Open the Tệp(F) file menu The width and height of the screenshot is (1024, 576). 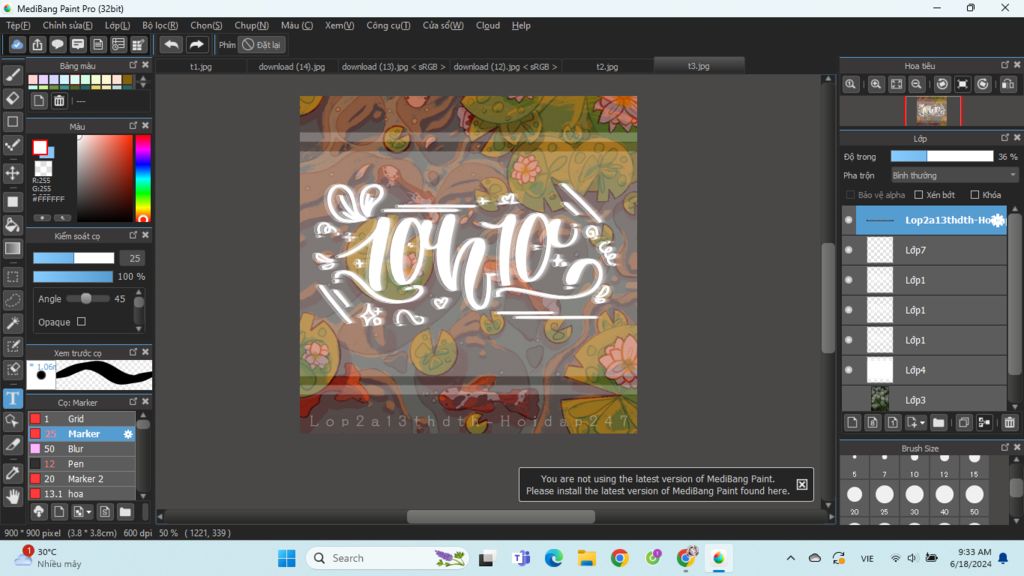pos(18,25)
